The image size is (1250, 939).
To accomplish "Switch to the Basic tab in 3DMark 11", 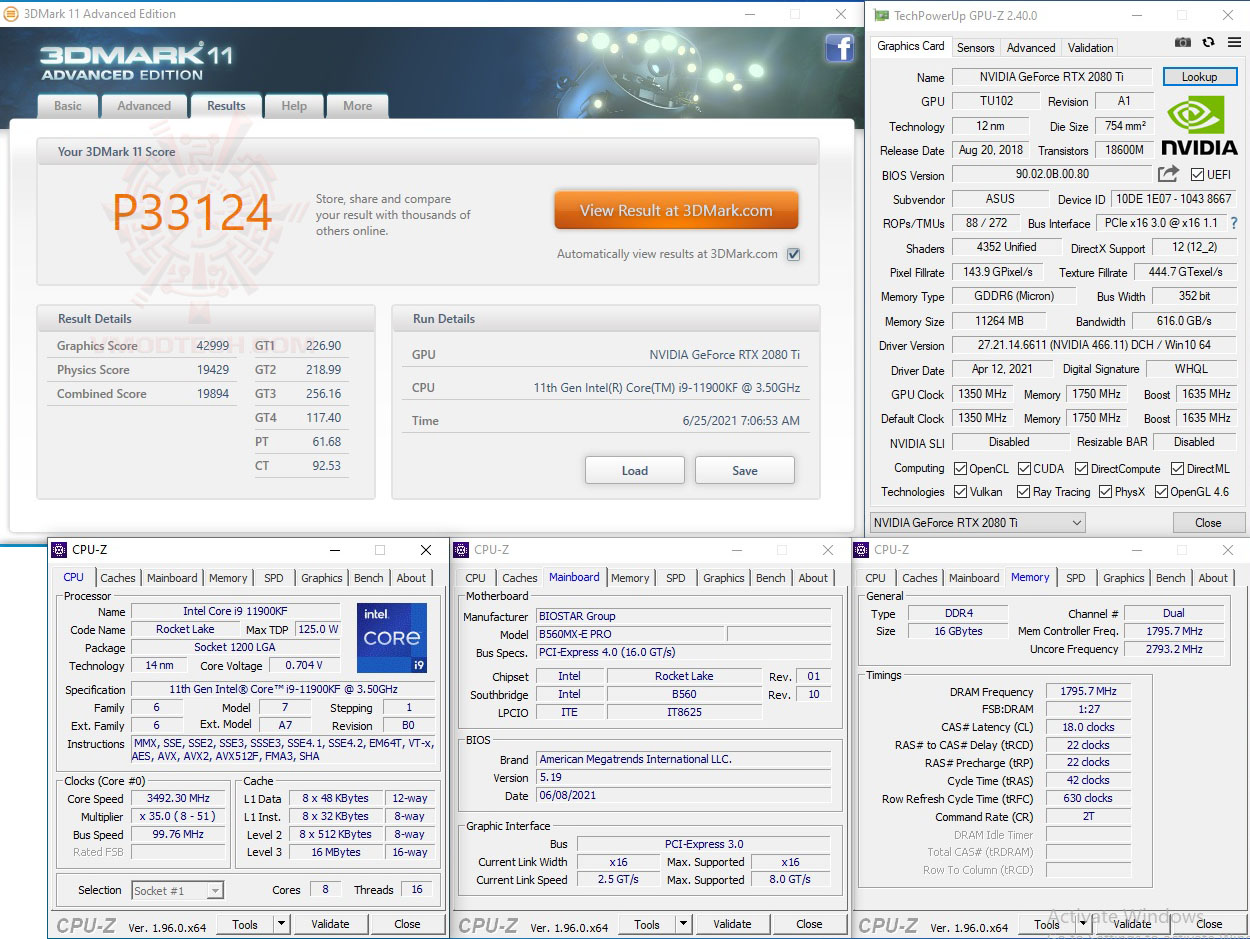I will [x=68, y=106].
